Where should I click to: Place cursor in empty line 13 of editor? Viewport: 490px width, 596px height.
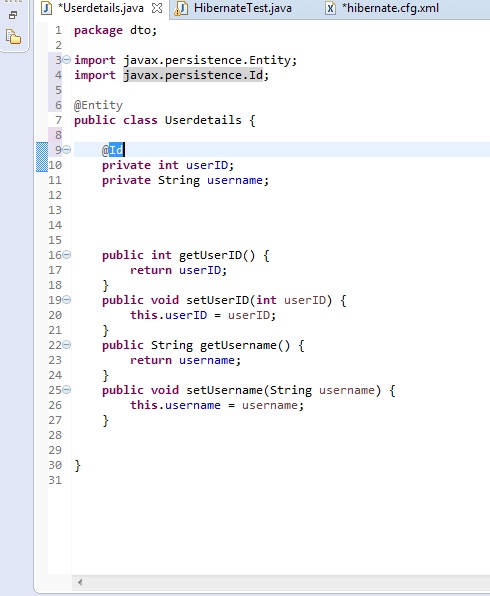[266, 210]
